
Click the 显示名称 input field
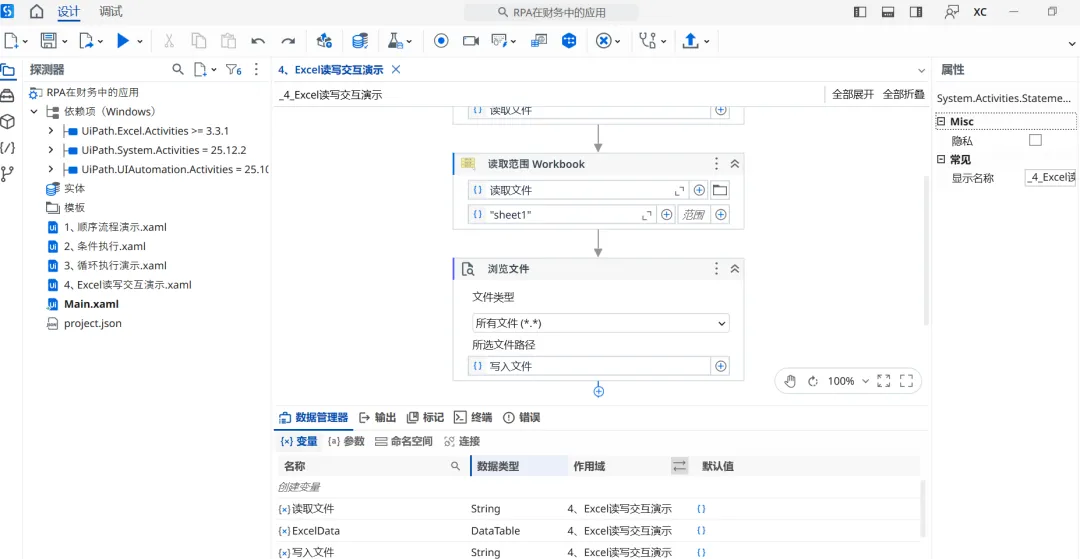[1050, 178]
